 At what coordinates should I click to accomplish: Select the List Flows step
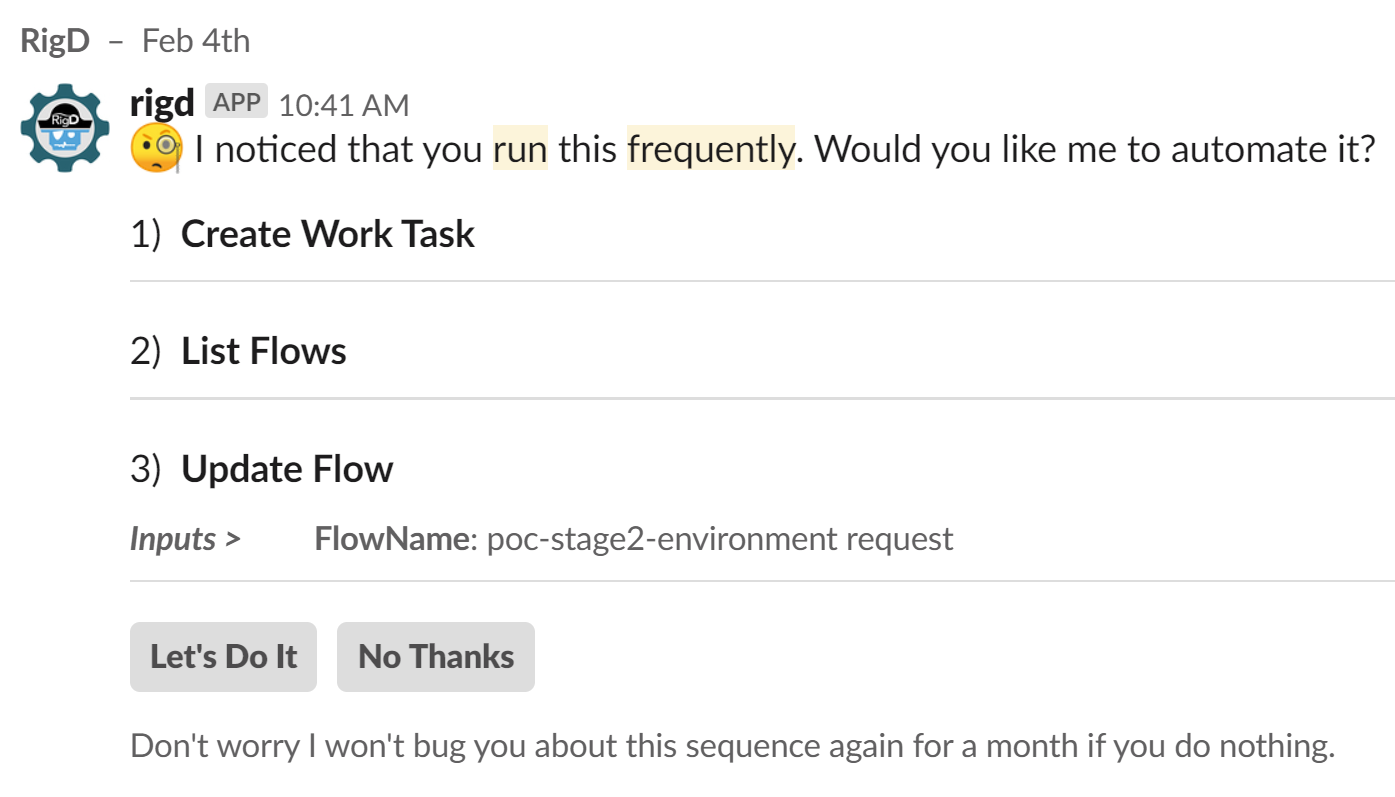click(x=263, y=351)
